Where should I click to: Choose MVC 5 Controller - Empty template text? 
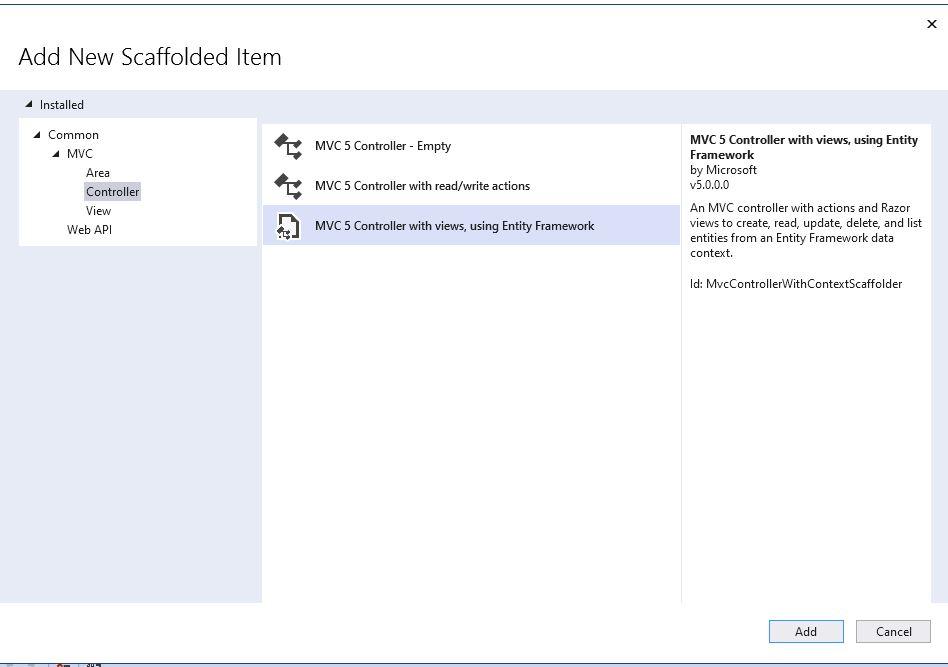tap(383, 146)
